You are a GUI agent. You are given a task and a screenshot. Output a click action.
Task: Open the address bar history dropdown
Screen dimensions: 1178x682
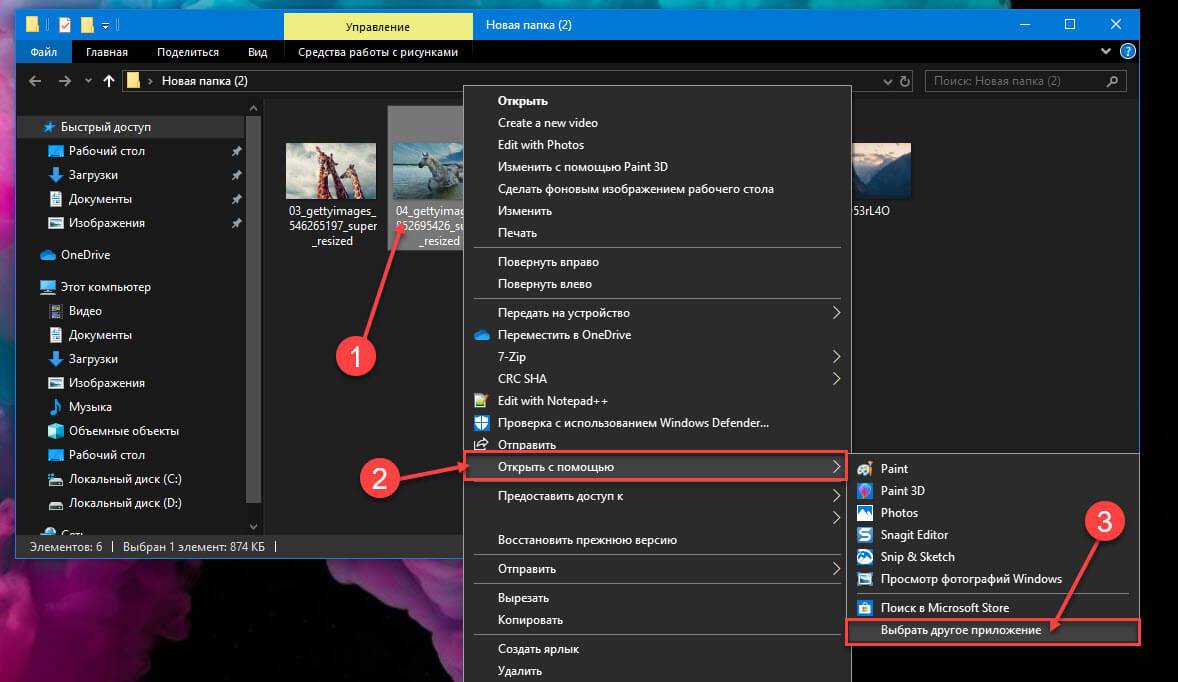point(887,81)
